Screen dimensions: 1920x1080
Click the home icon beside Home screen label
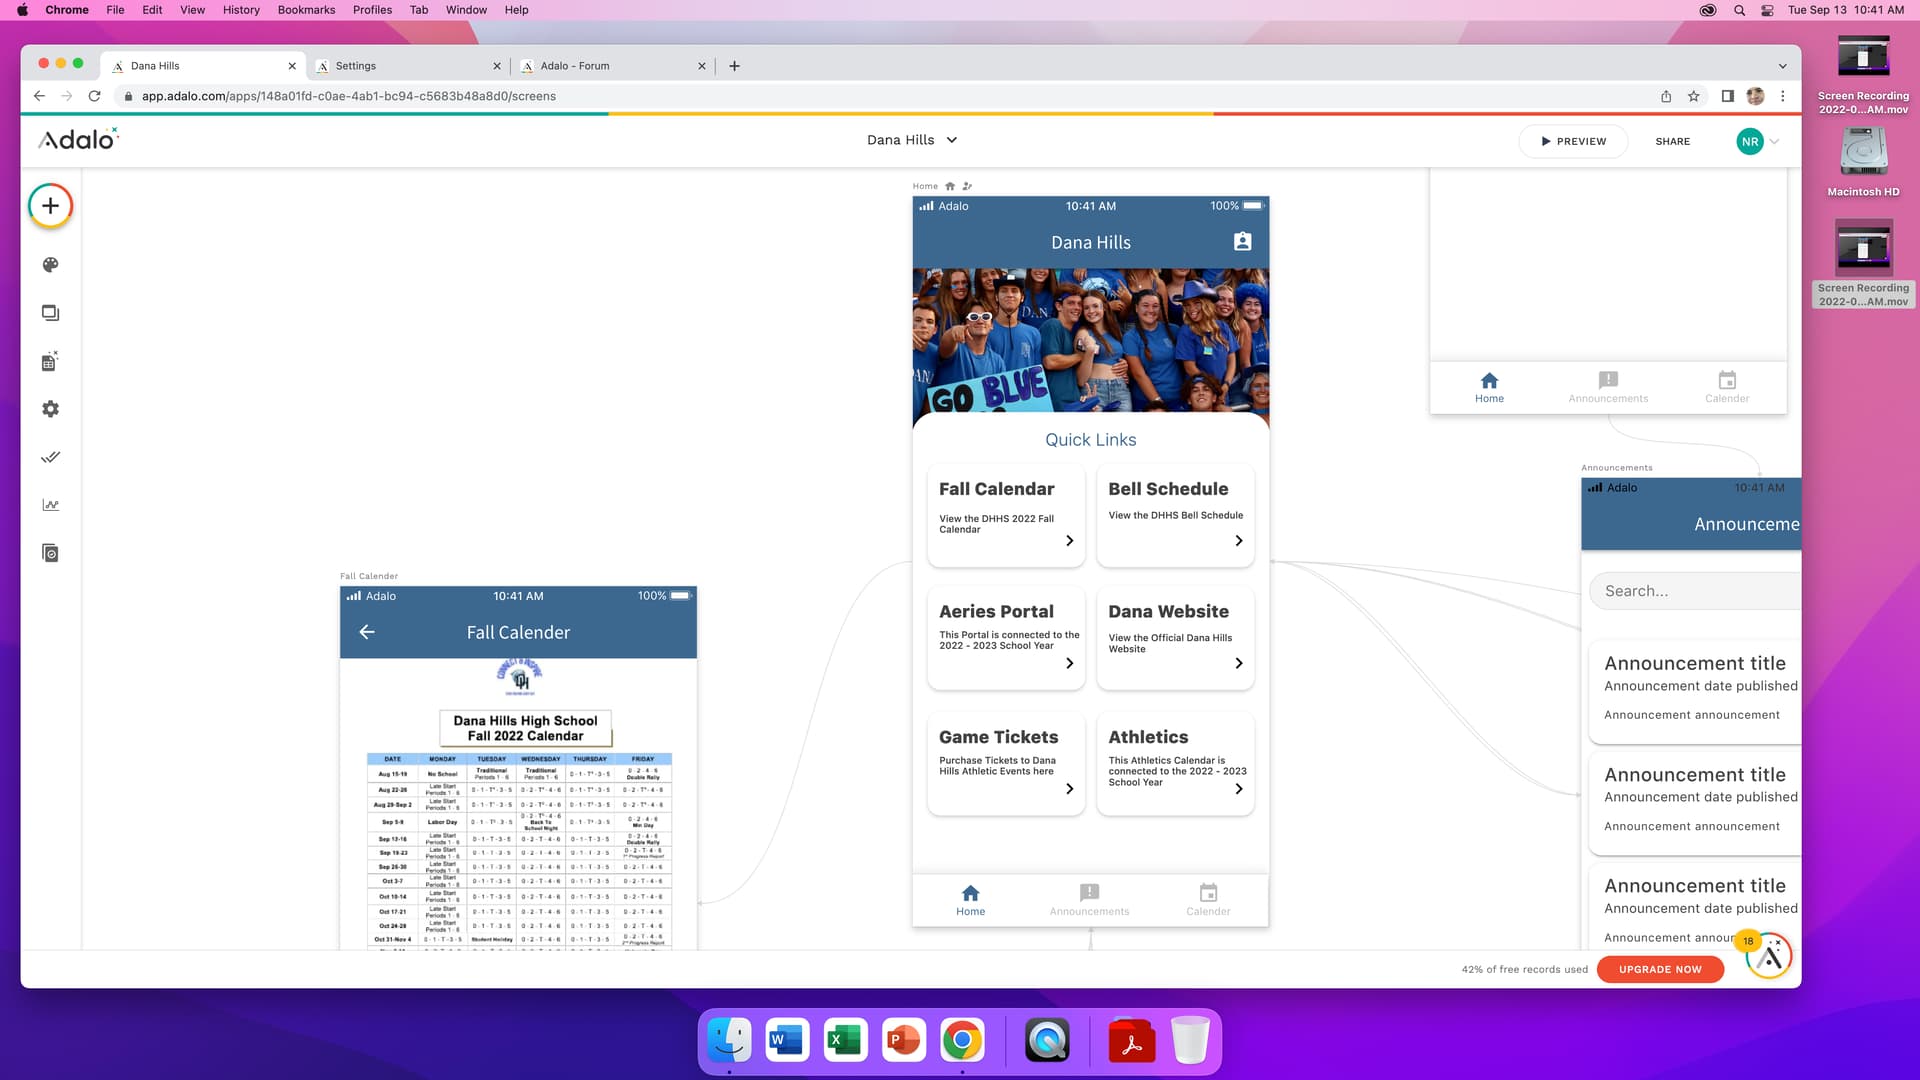tap(950, 186)
